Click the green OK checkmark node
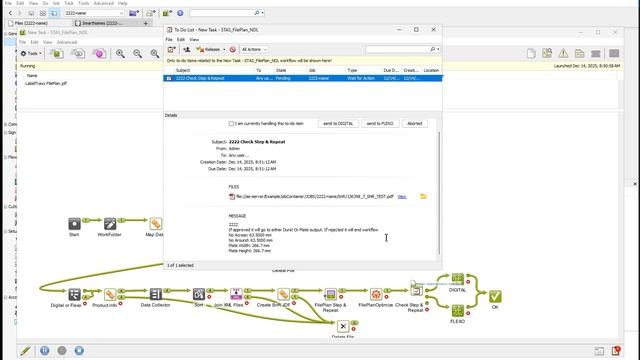The width and height of the screenshot is (640, 360). click(x=495, y=296)
